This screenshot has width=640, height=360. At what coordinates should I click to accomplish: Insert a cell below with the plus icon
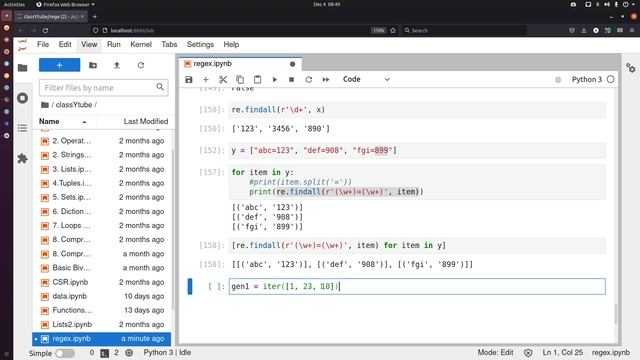point(206,80)
